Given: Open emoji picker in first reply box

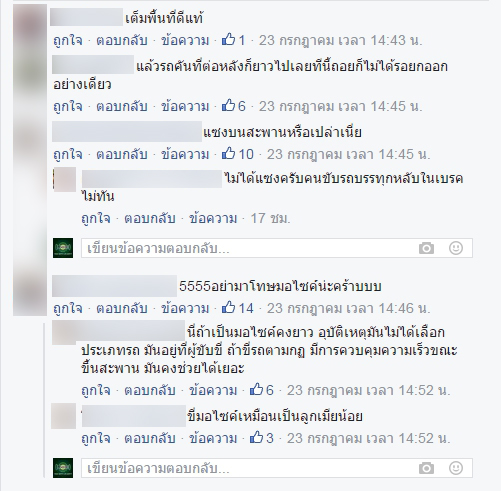Looking at the screenshot, I should coord(456,248).
